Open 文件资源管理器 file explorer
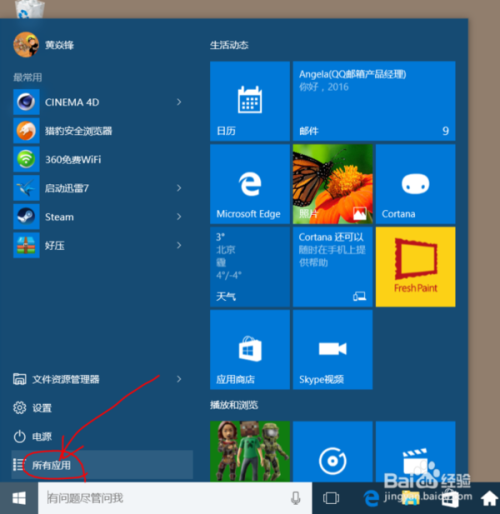This screenshot has height=514, width=500. [102, 379]
